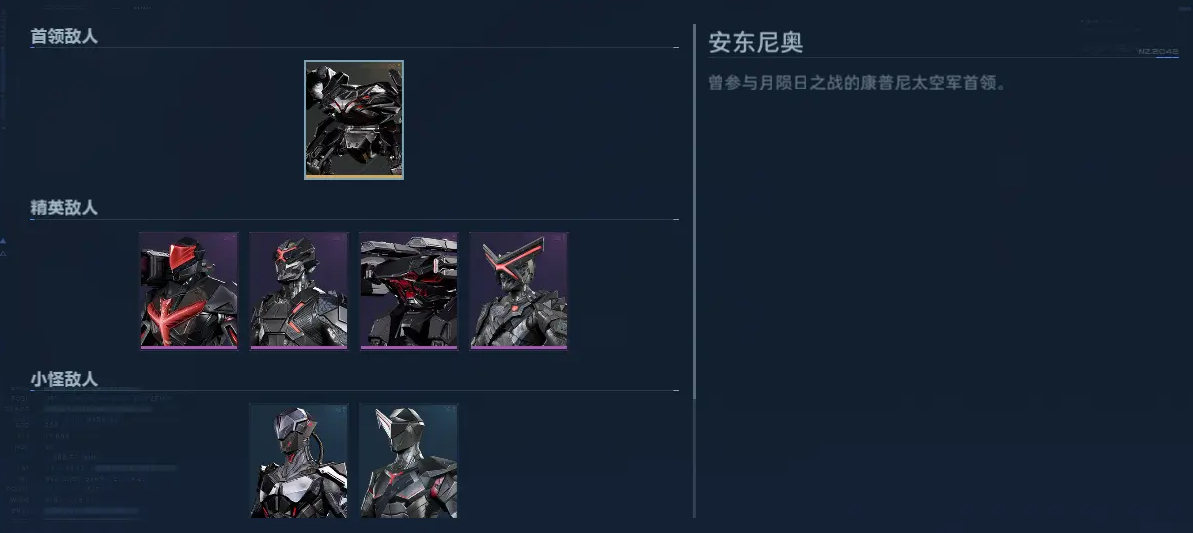The height and width of the screenshot is (533, 1193).
Task: Open the minion enemy with neck cables
Action: 298,461
